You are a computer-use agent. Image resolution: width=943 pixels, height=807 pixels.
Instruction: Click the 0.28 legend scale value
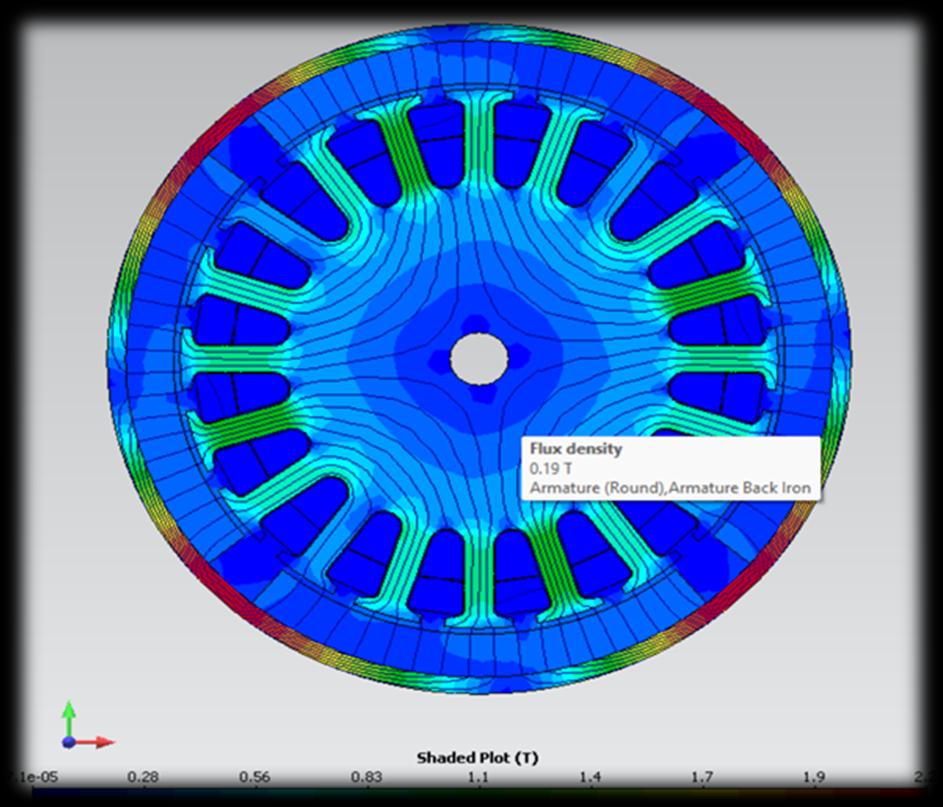click(143, 777)
